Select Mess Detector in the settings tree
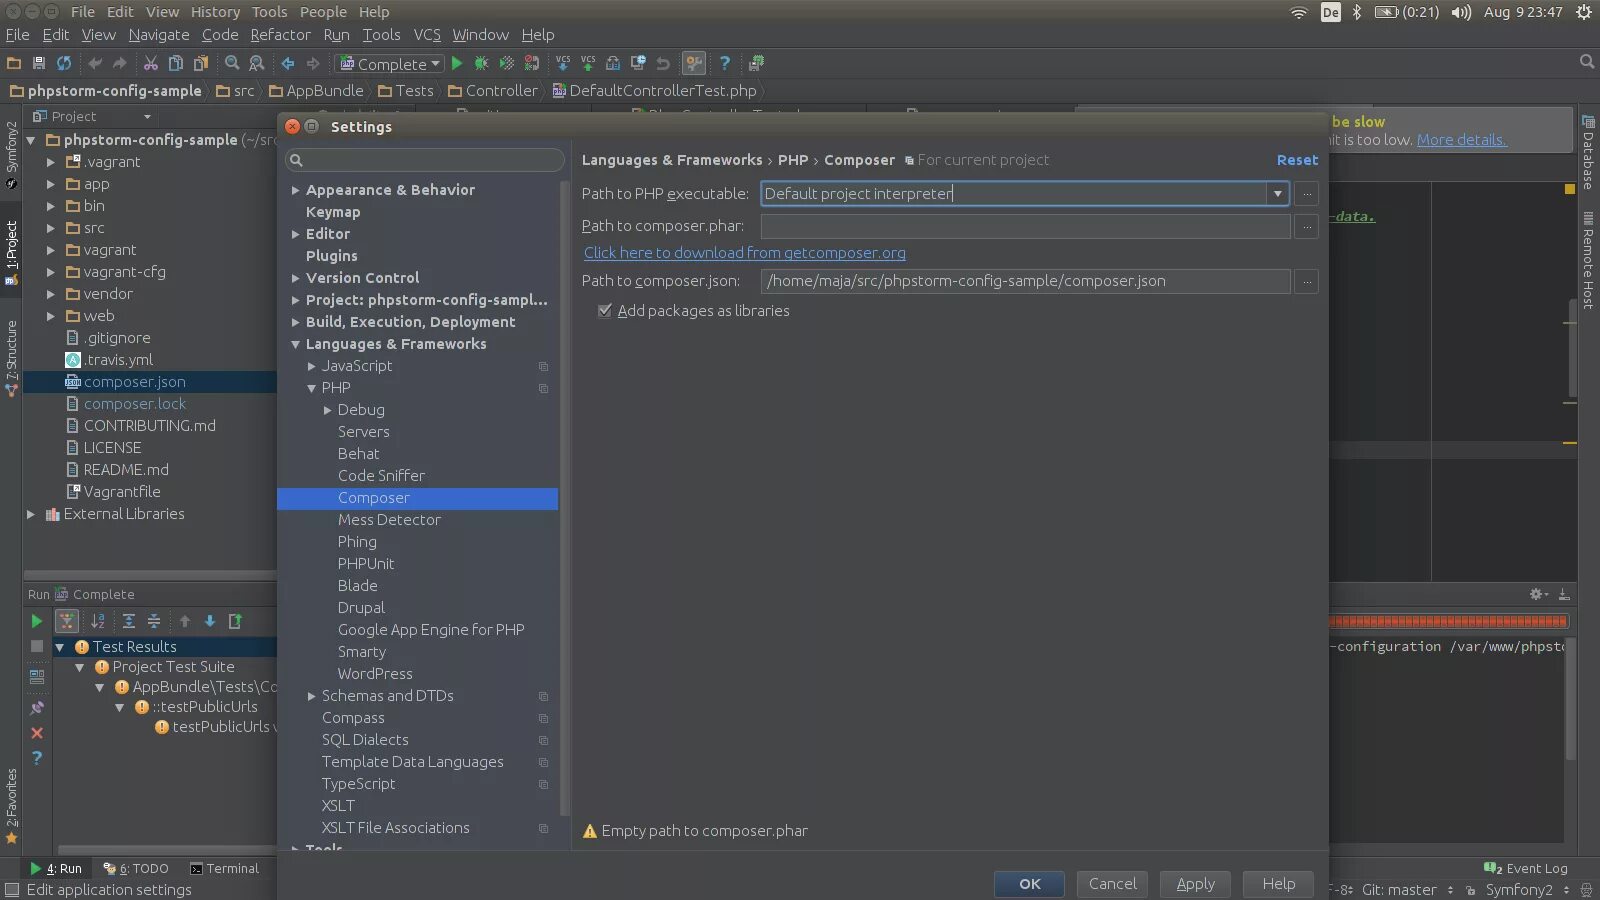Image resolution: width=1600 pixels, height=900 pixels. point(389,520)
